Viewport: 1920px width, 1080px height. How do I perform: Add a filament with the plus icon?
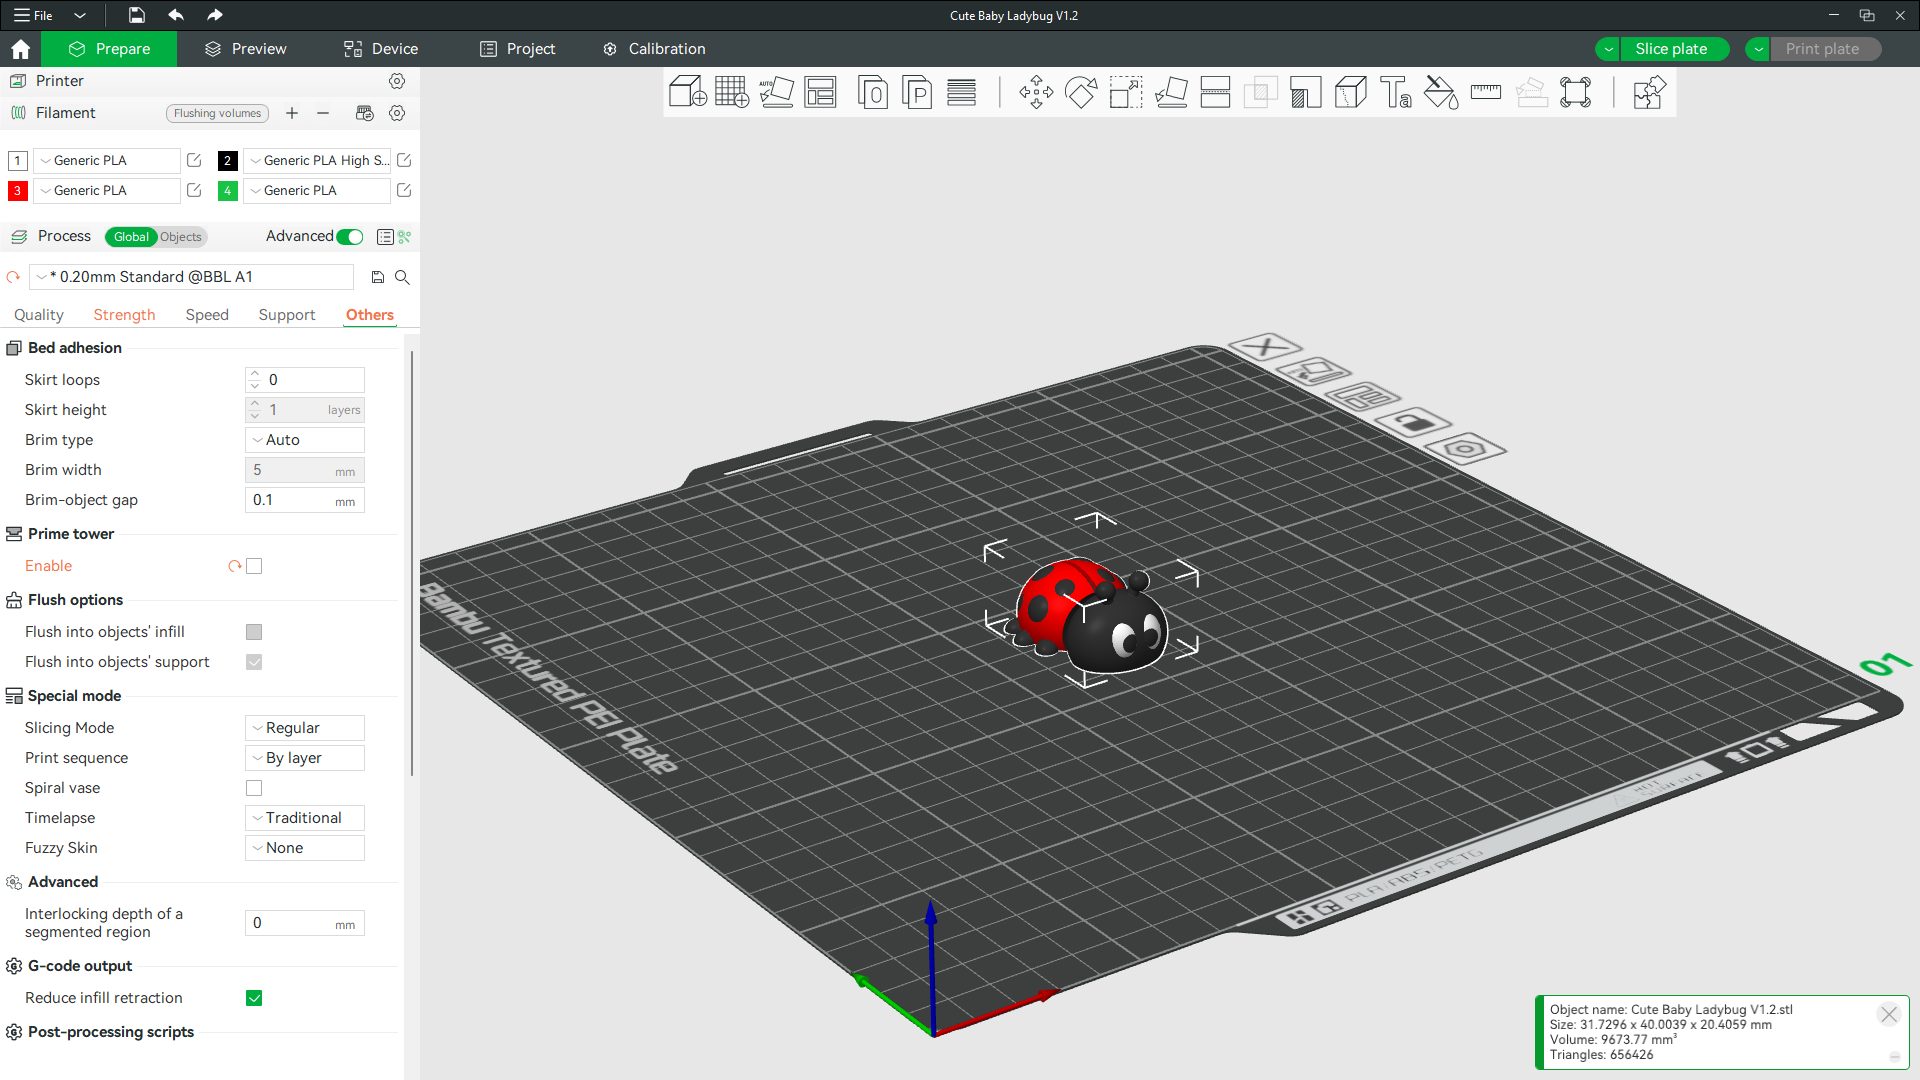click(292, 113)
